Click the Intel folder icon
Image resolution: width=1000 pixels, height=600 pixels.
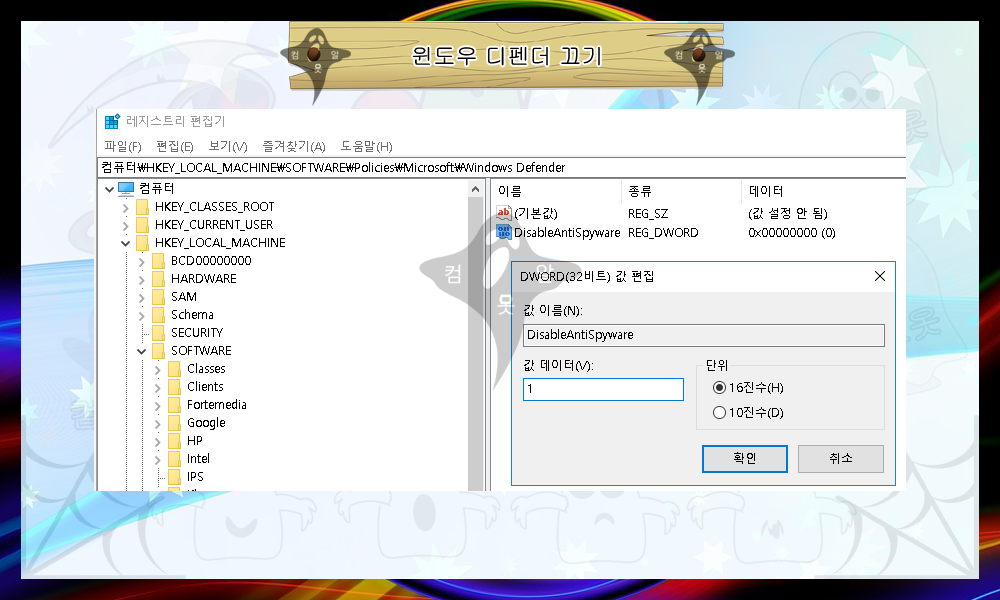pyautogui.click(x=175, y=458)
